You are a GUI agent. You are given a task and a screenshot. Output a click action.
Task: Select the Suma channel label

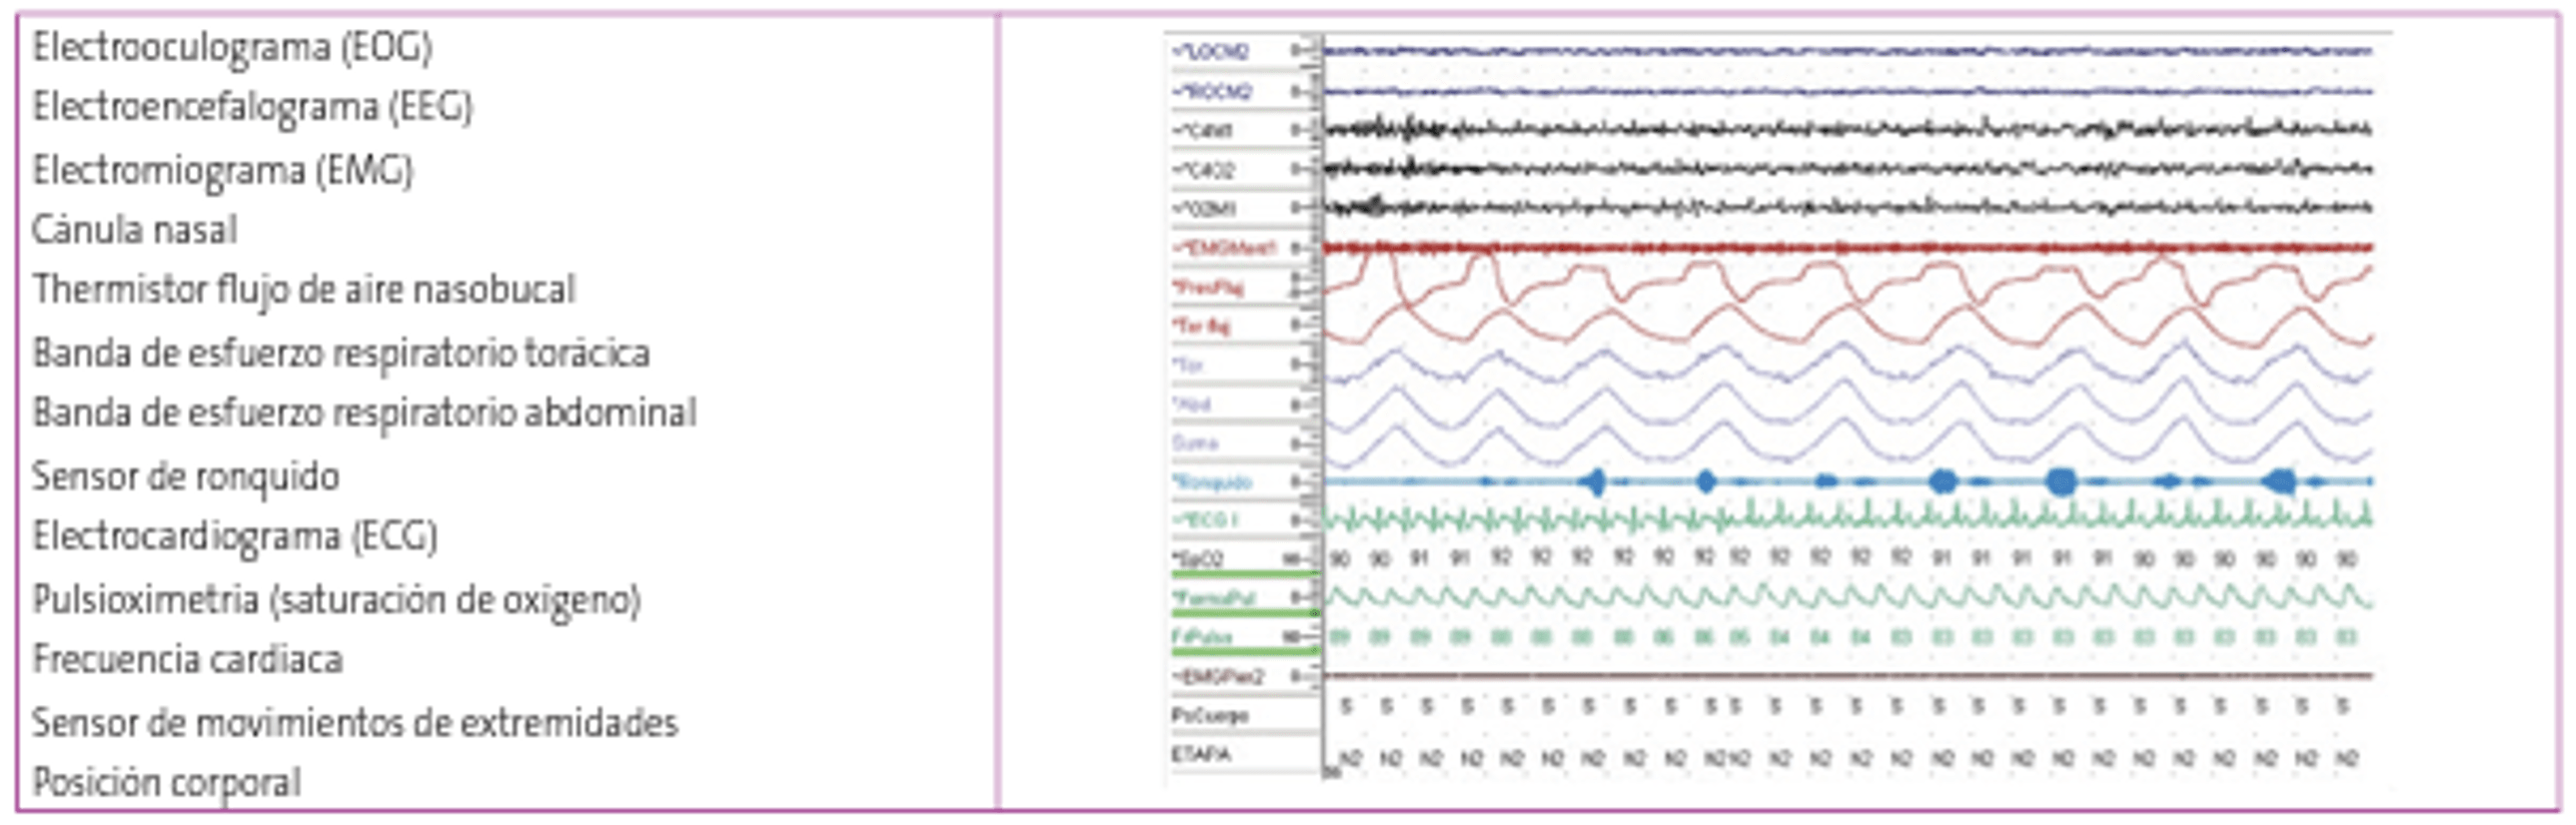(x=1195, y=442)
